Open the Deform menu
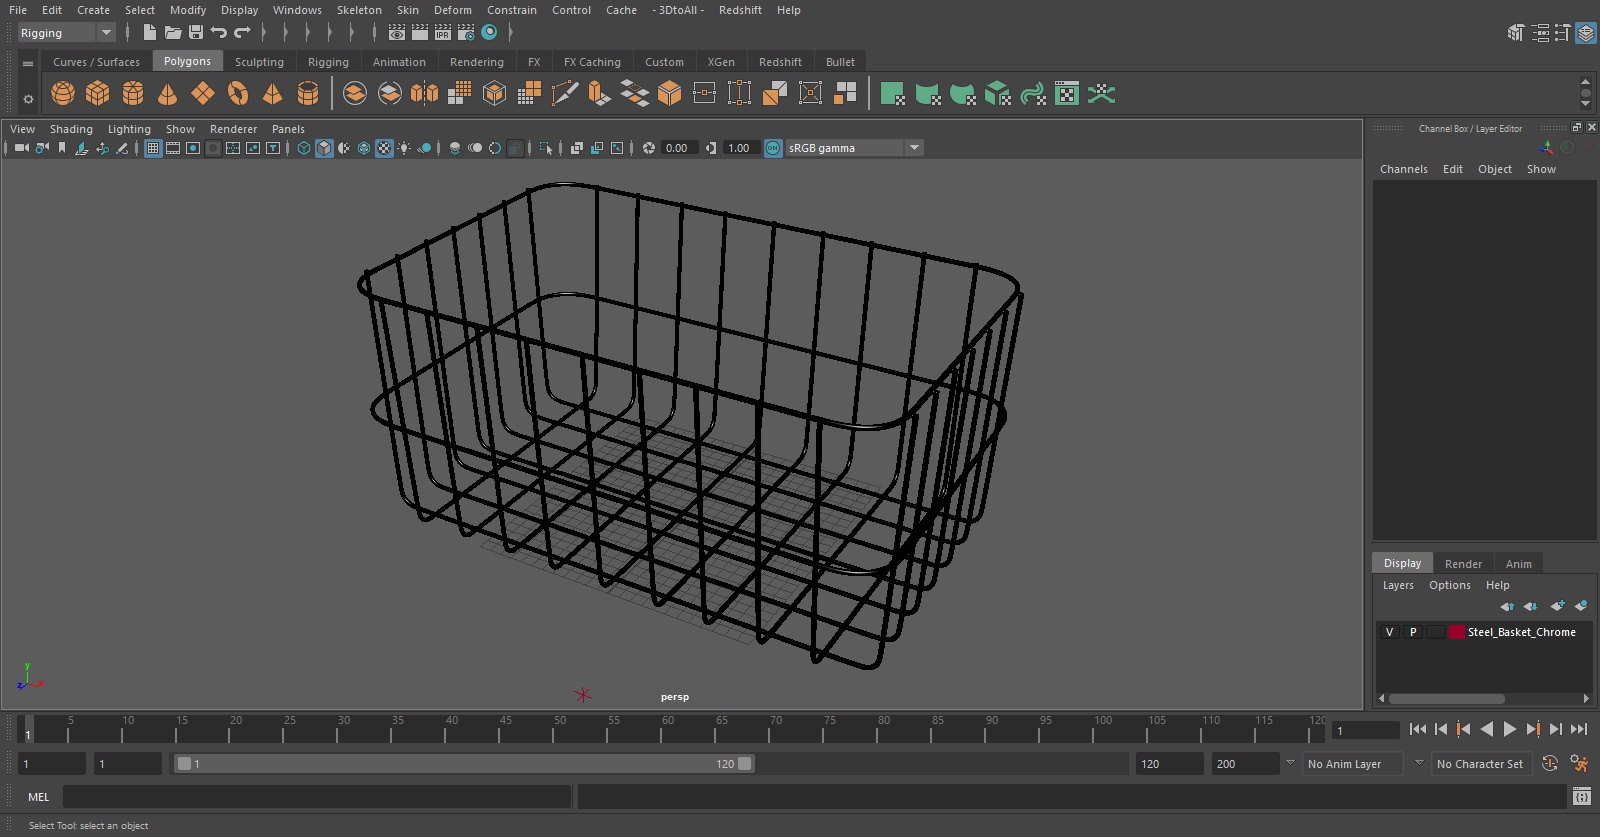Image resolution: width=1600 pixels, height=837 pixels. 452,10
